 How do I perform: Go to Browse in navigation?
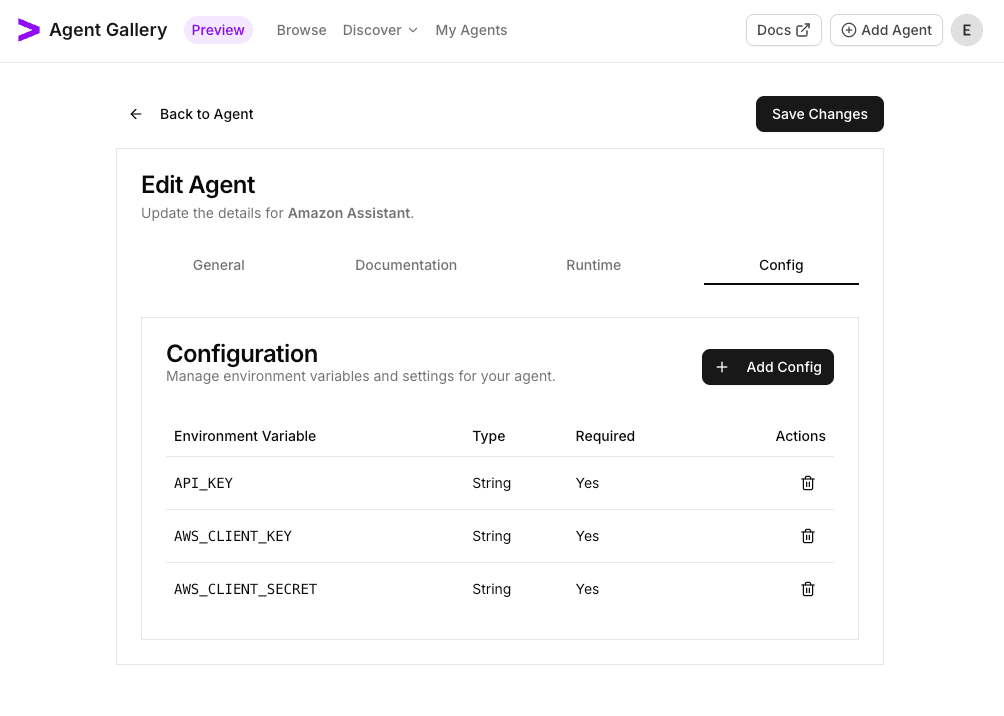point(301,30)
